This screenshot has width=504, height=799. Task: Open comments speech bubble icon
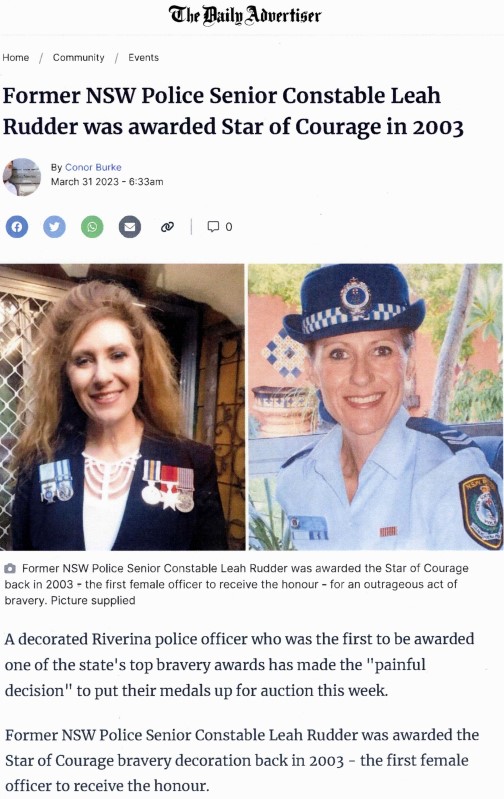tap(213, 226)
